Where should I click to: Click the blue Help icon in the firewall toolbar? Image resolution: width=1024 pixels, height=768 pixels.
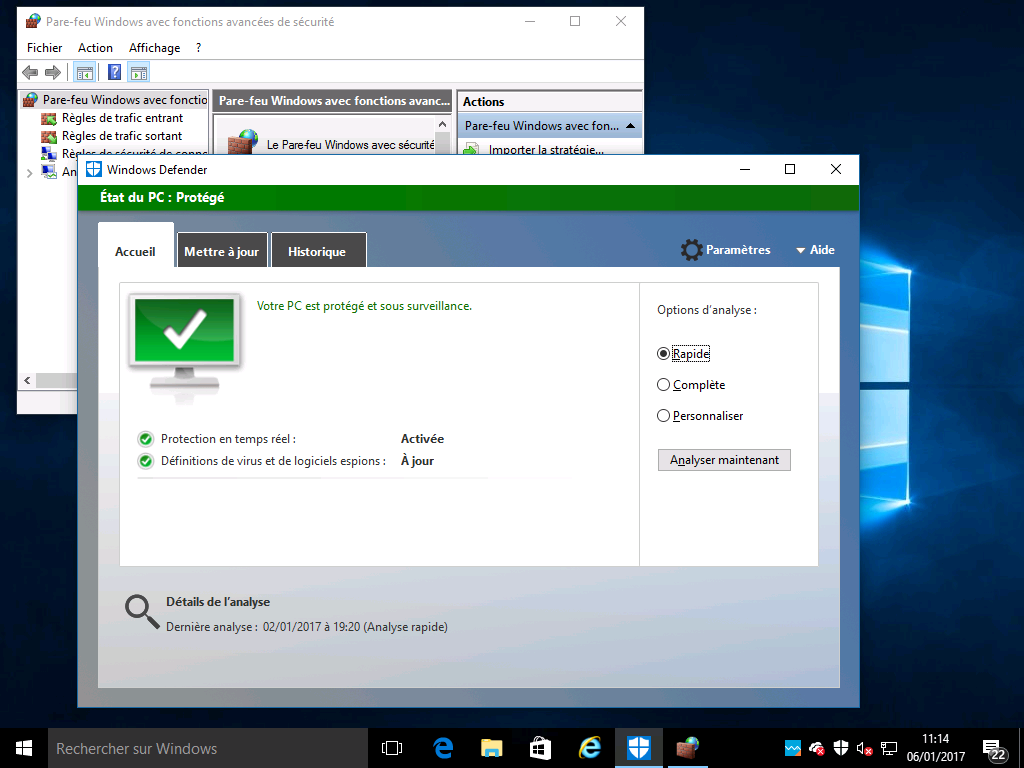tap(114, 72)
